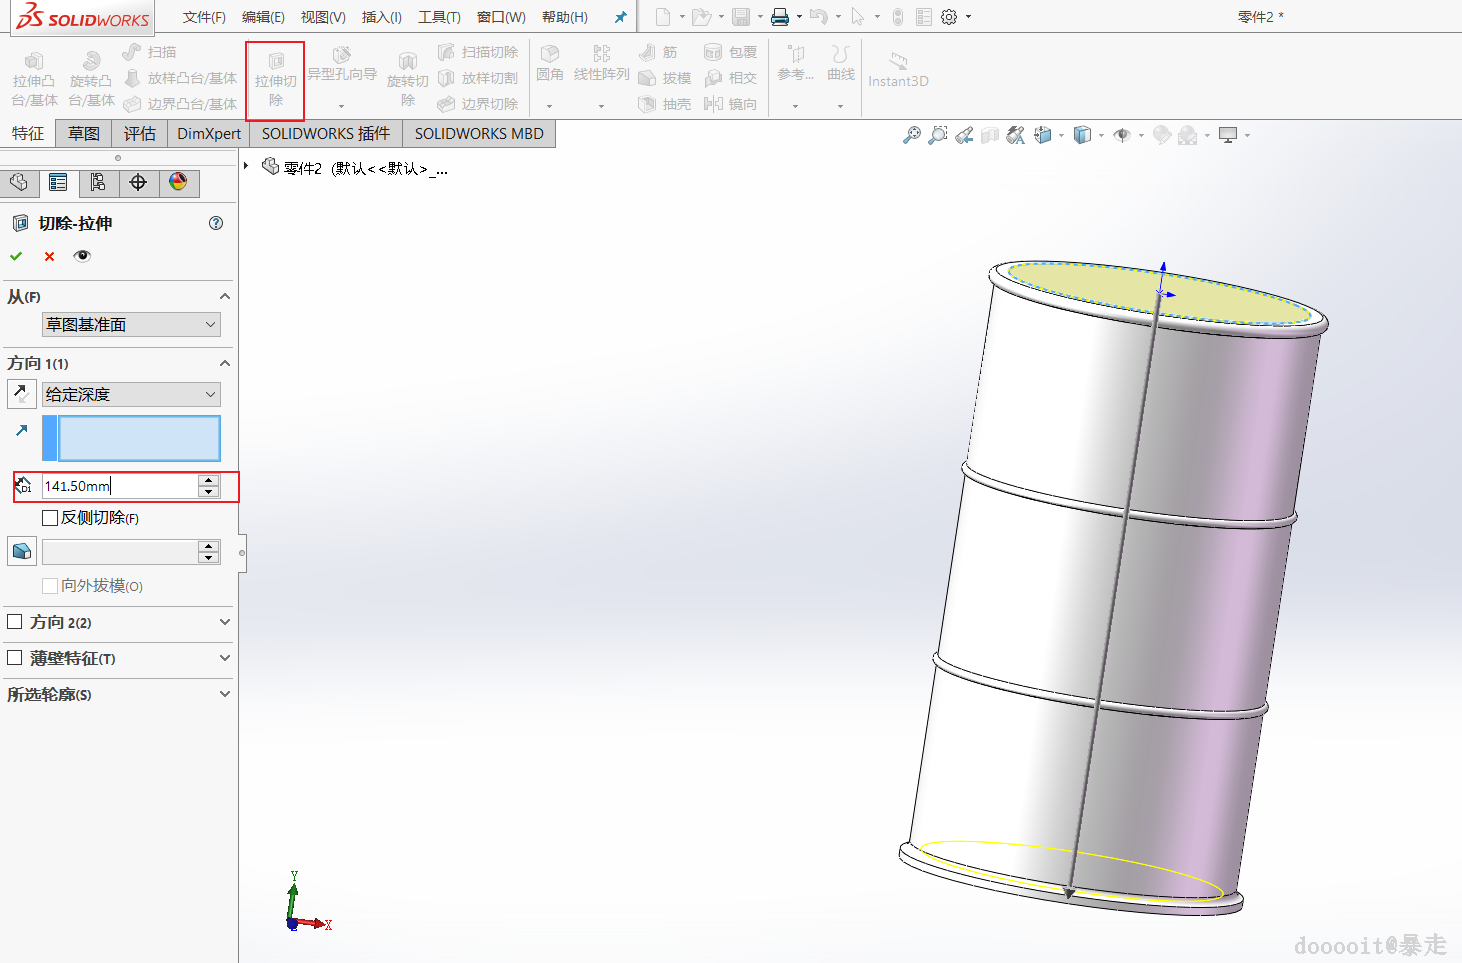
Task: Click the help question mark icon
Action: (216, 223)
